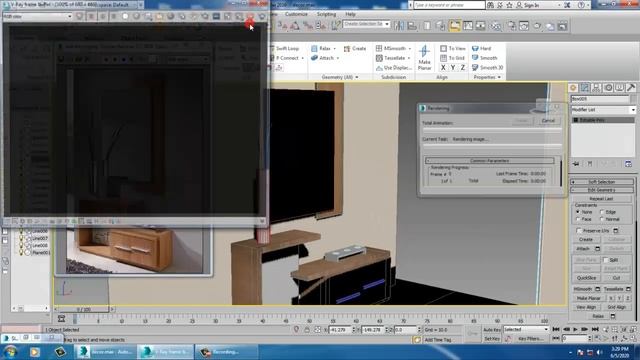Click the Mirror tool in main toolbar
The height and width of the screenshot is (360, 640).
tap(399, 26)
